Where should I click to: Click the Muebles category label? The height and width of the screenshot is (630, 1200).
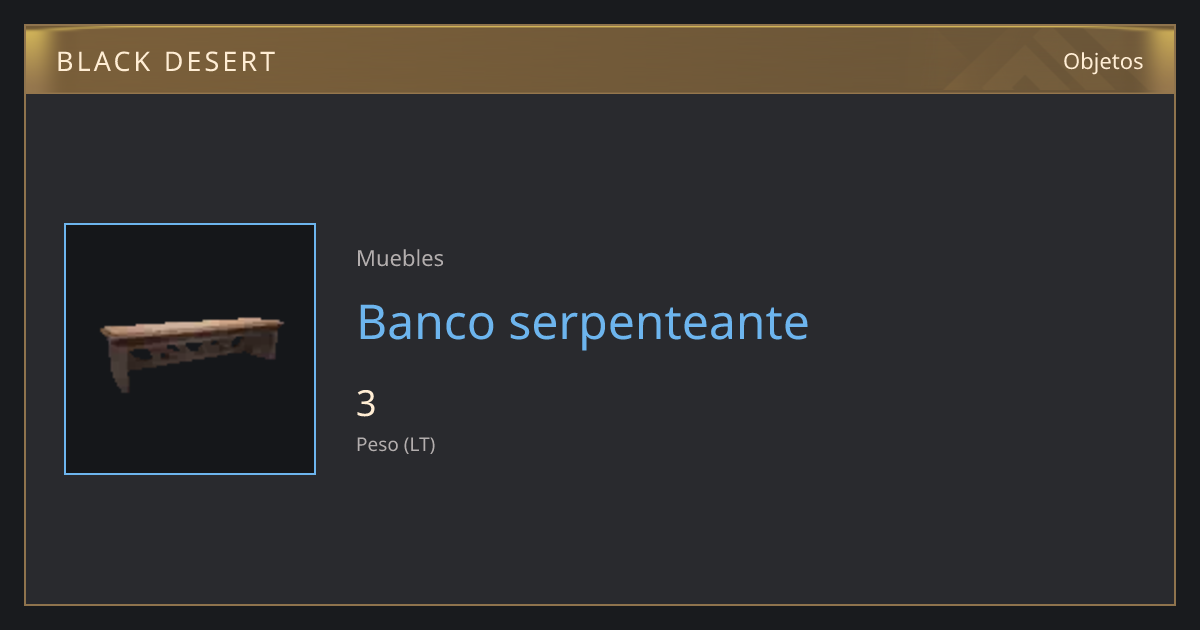[x=400, y=258]
